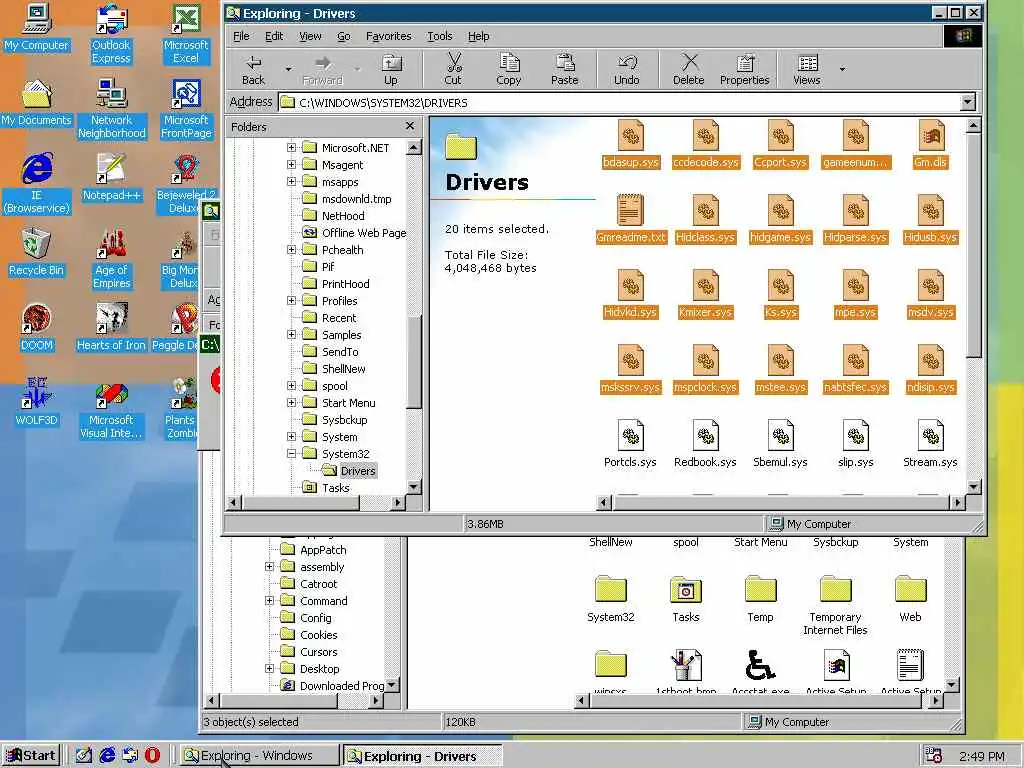Expand the spool folder node
This screenshot has height=768, width=1024.
(291, 385)
